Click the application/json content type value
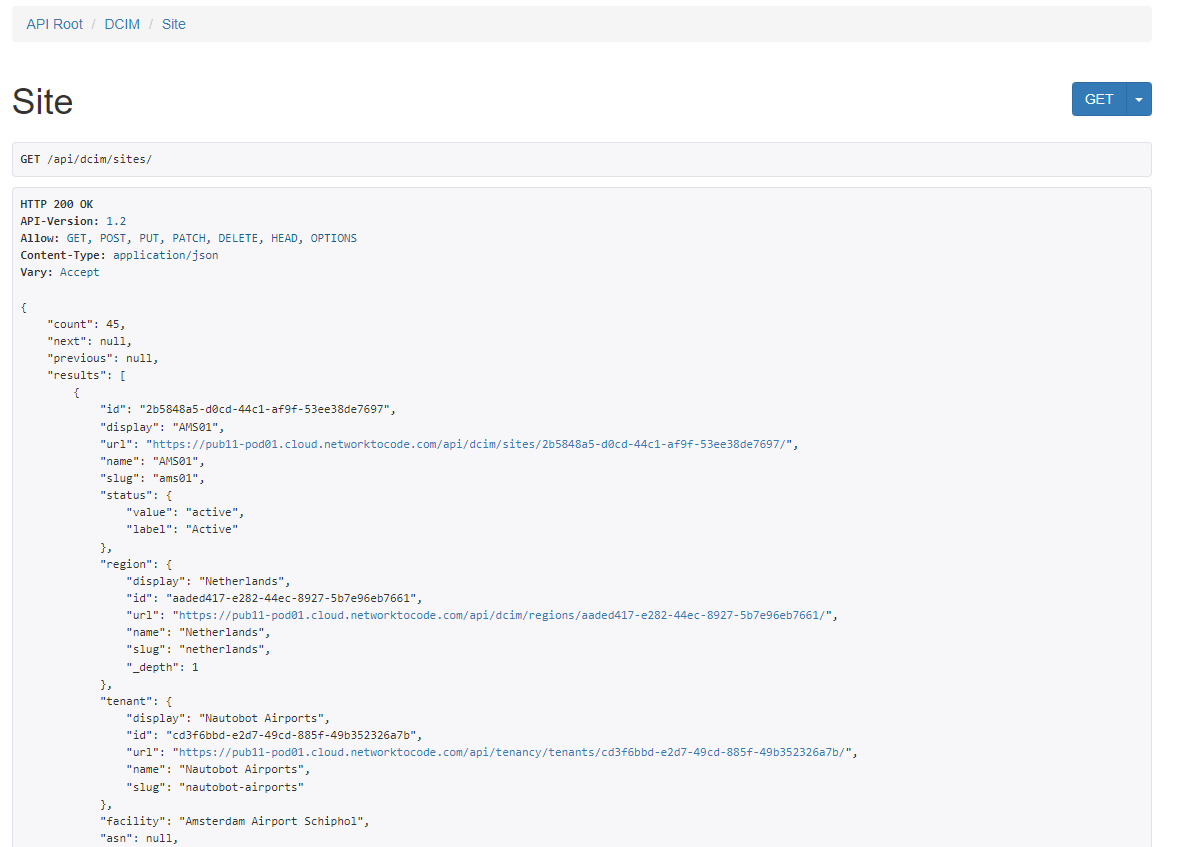 165,255
